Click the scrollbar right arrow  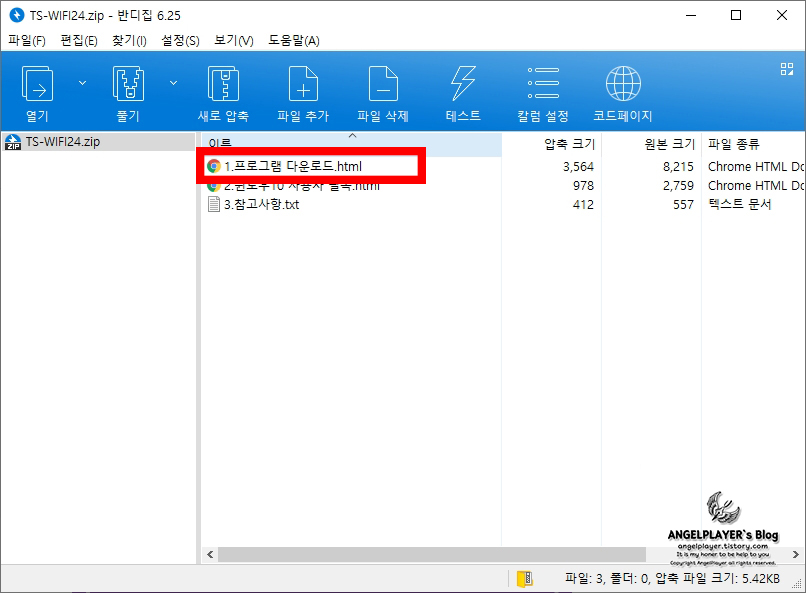click(x=795, y=554)
